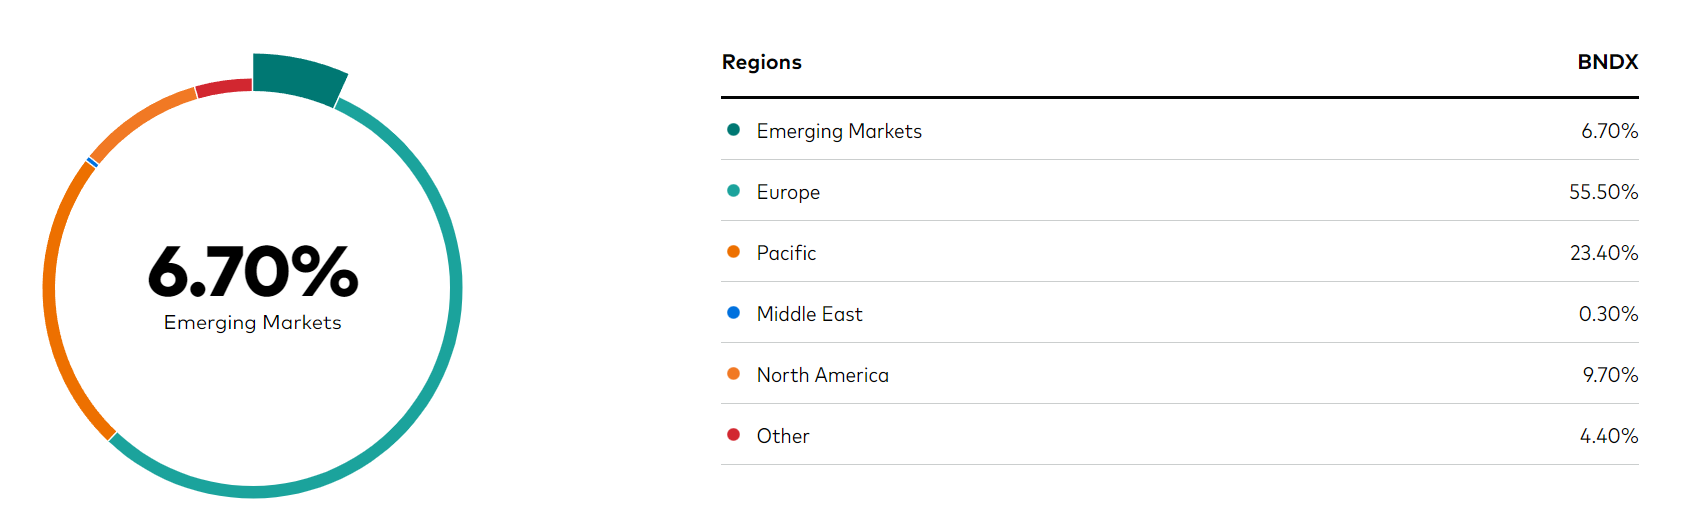
Task: Select the red Other segment of the donut
Action: 224,87
